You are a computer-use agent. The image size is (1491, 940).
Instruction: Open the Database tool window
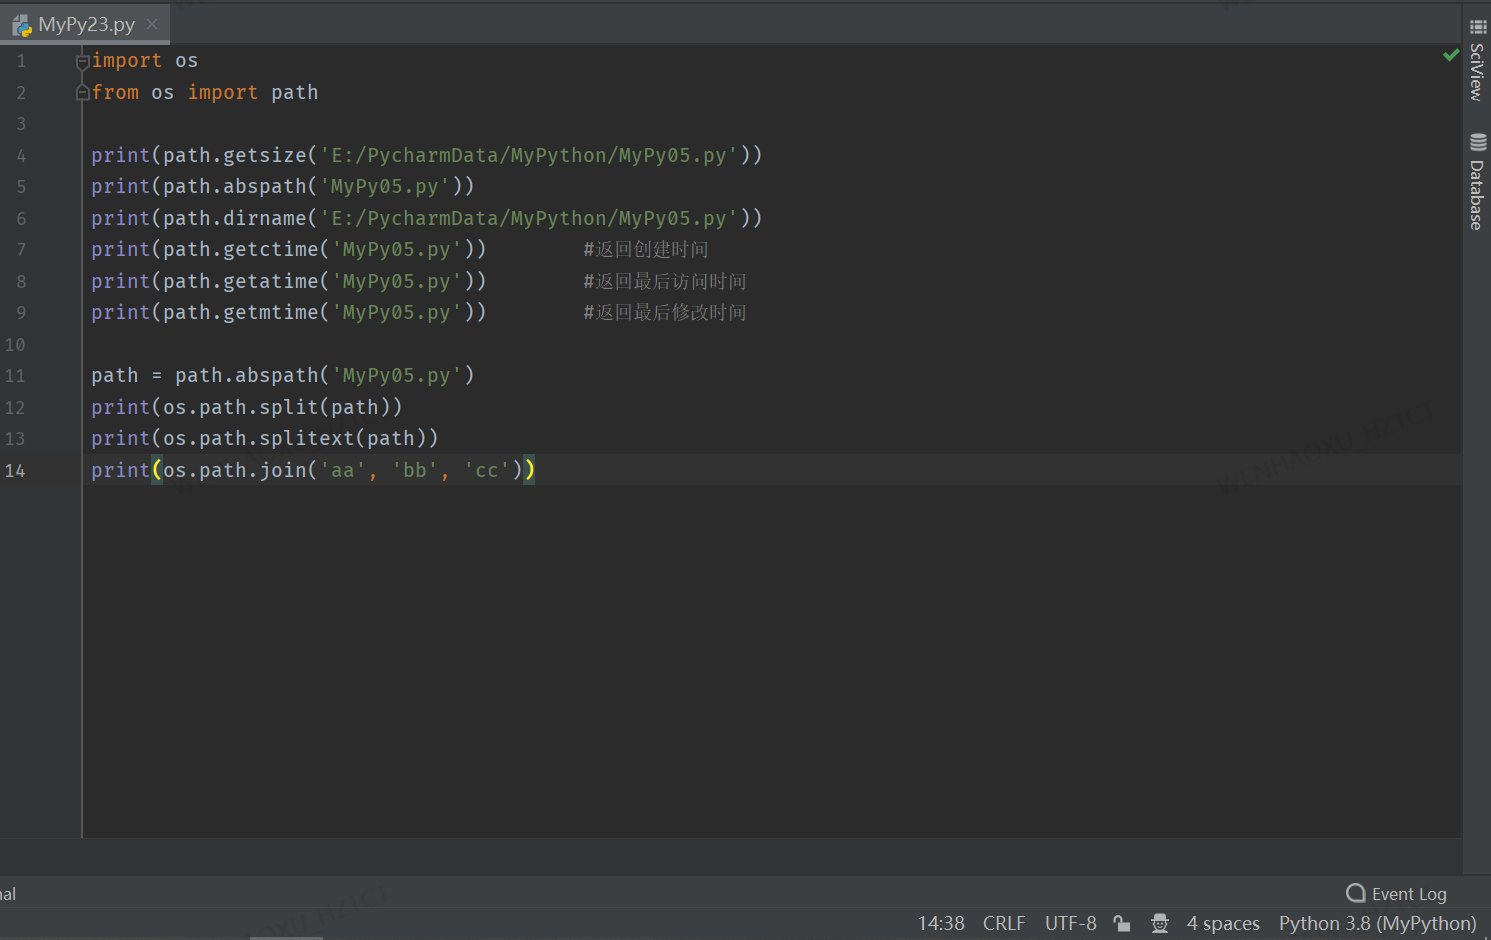[1477, 182]
